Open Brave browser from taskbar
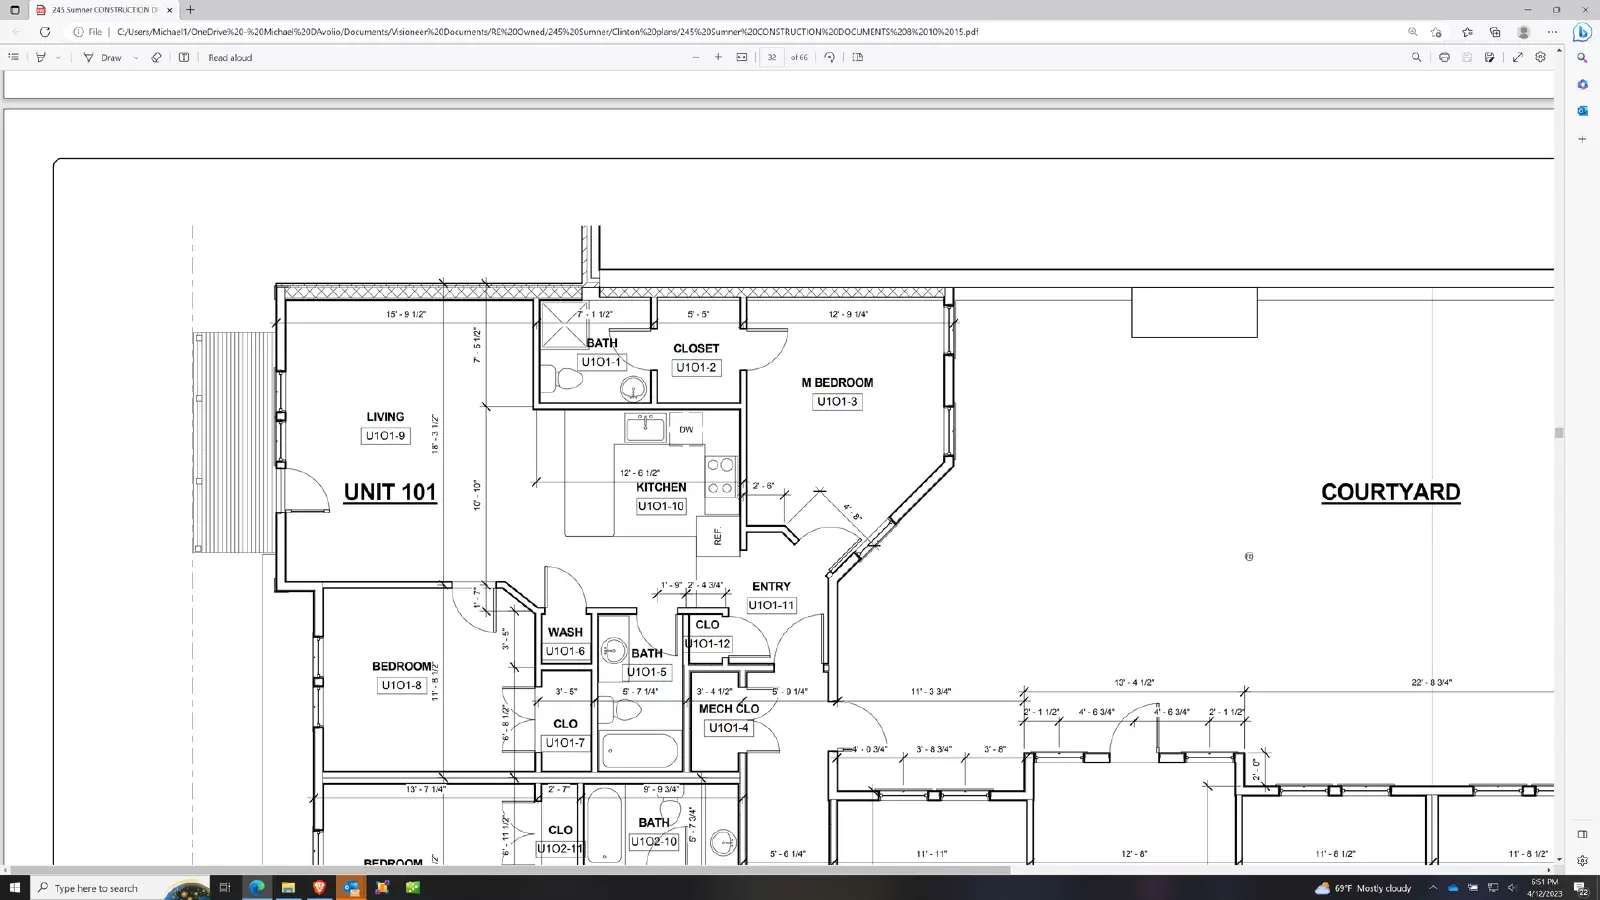 [319, 887]
